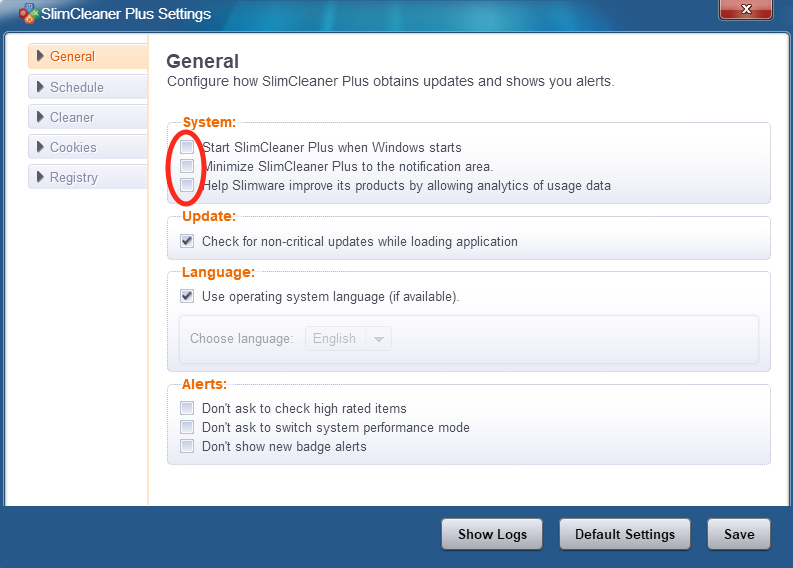Select the General settings tab
Viewport: 793px width, 568px height.
point(88,57)
